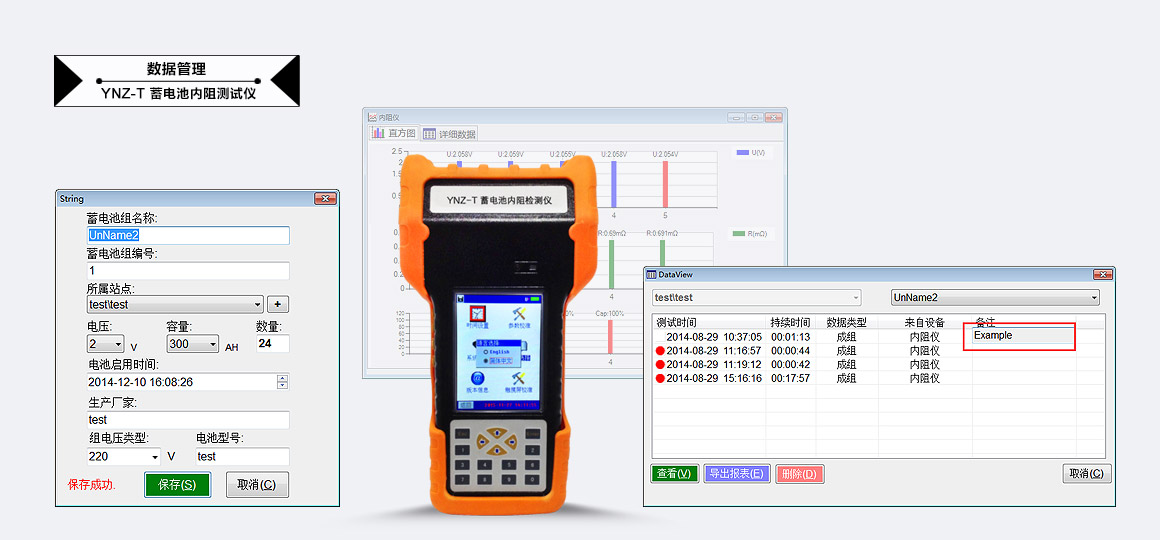Click the 生产厂家 manufacturer field
This screenshot has width=1160, height=540.
(x=188, y=419)
